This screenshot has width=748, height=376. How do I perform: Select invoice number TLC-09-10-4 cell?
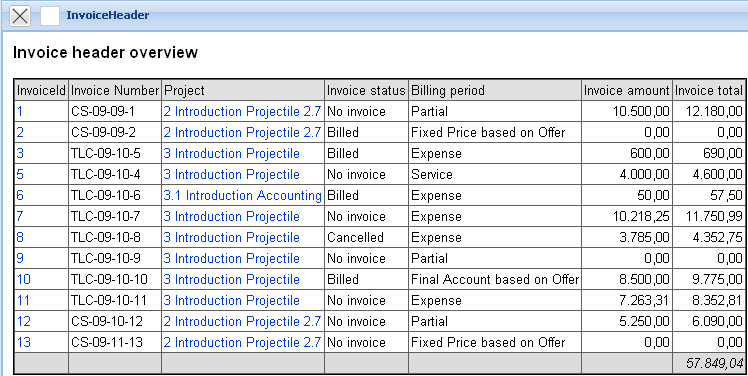(115, 175)
